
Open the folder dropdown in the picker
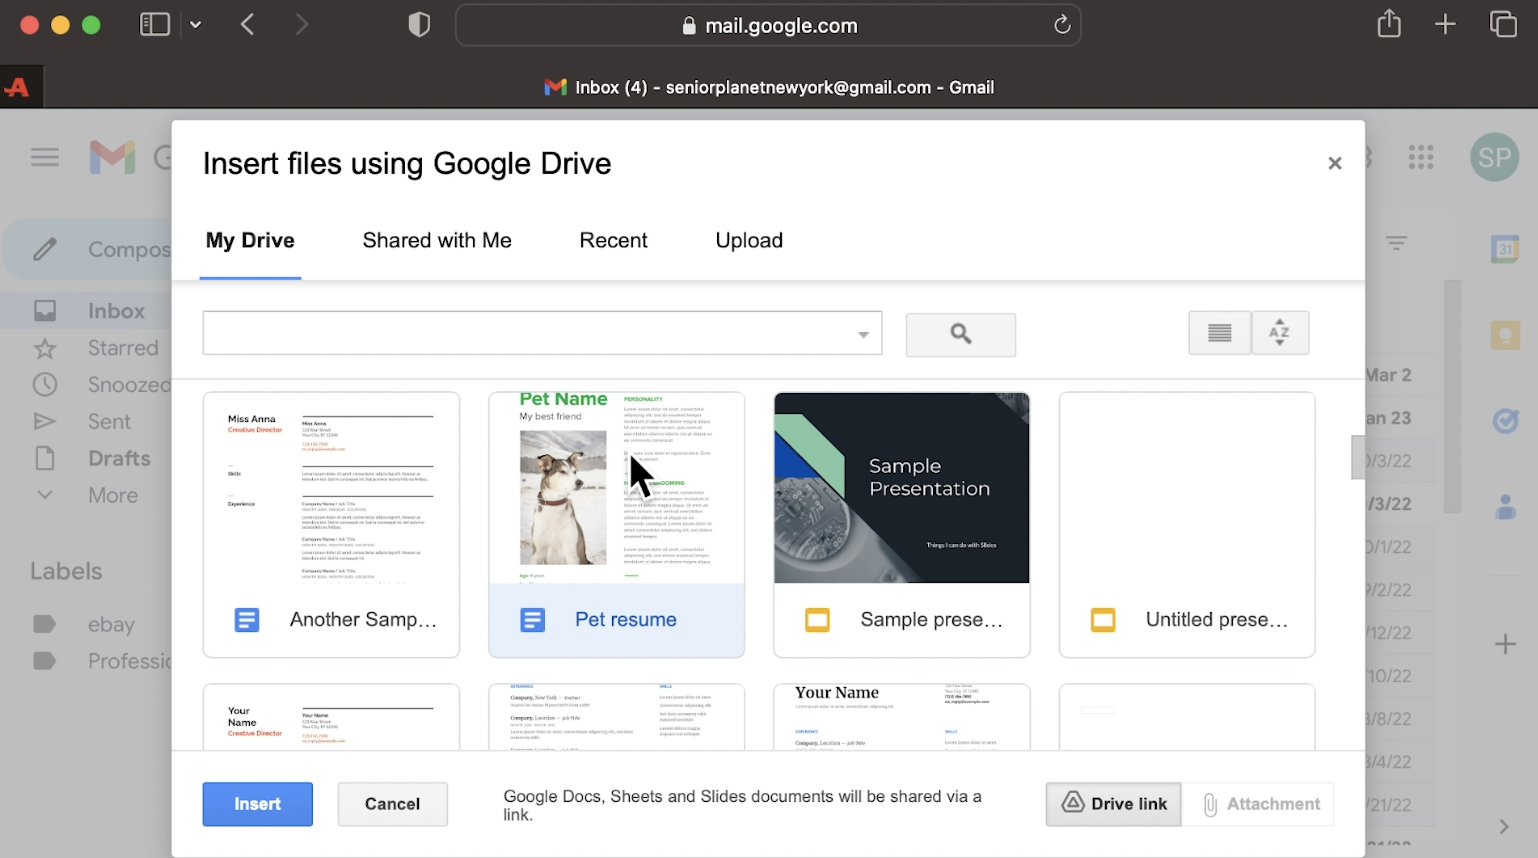[x=862, y=332]
